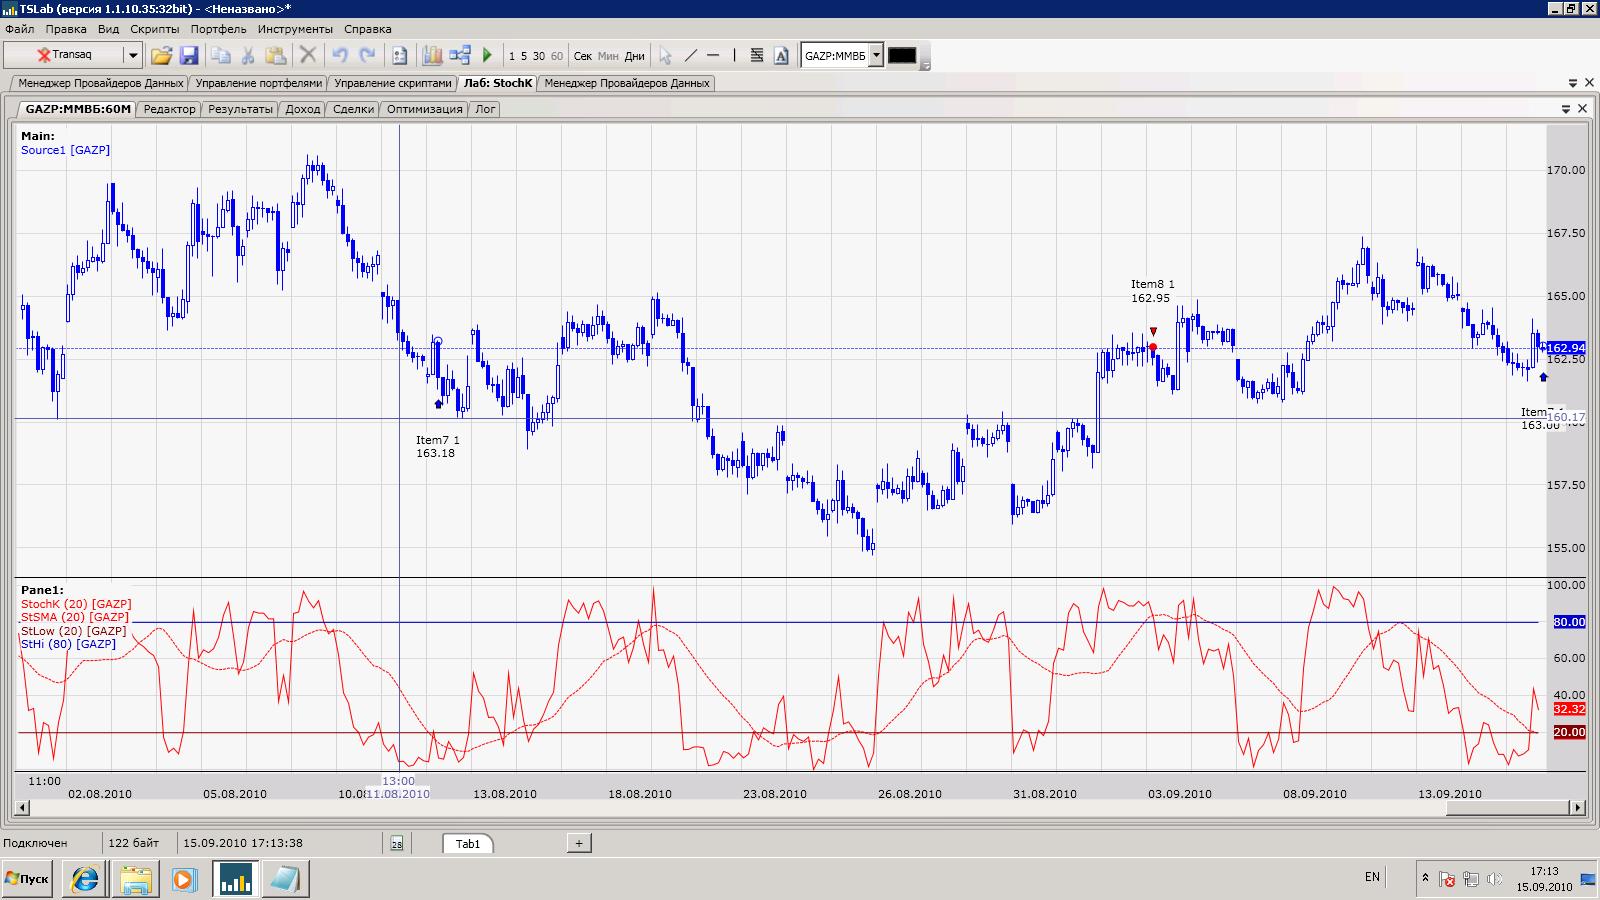The height and width of the screenshot is (900, 1600).
Task: Expand the GAZP:ММВБ symbol combo box
Action: [876, 56]
